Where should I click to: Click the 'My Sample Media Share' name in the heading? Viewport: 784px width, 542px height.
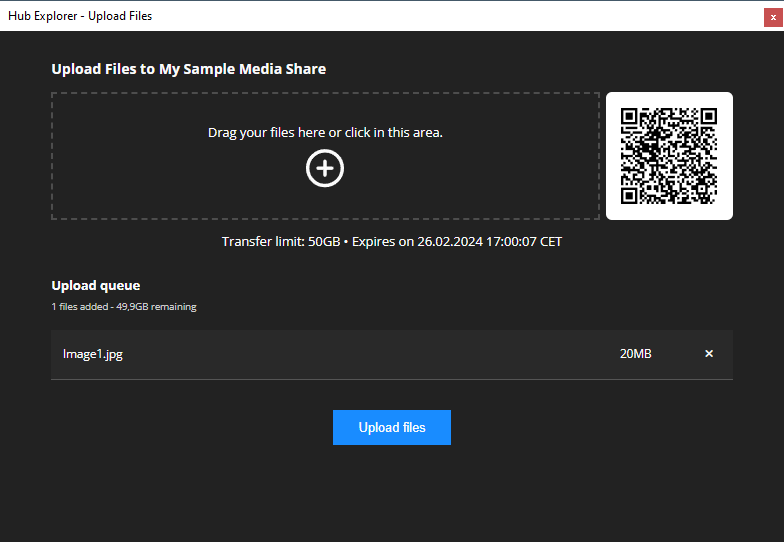tap(243, 69)
